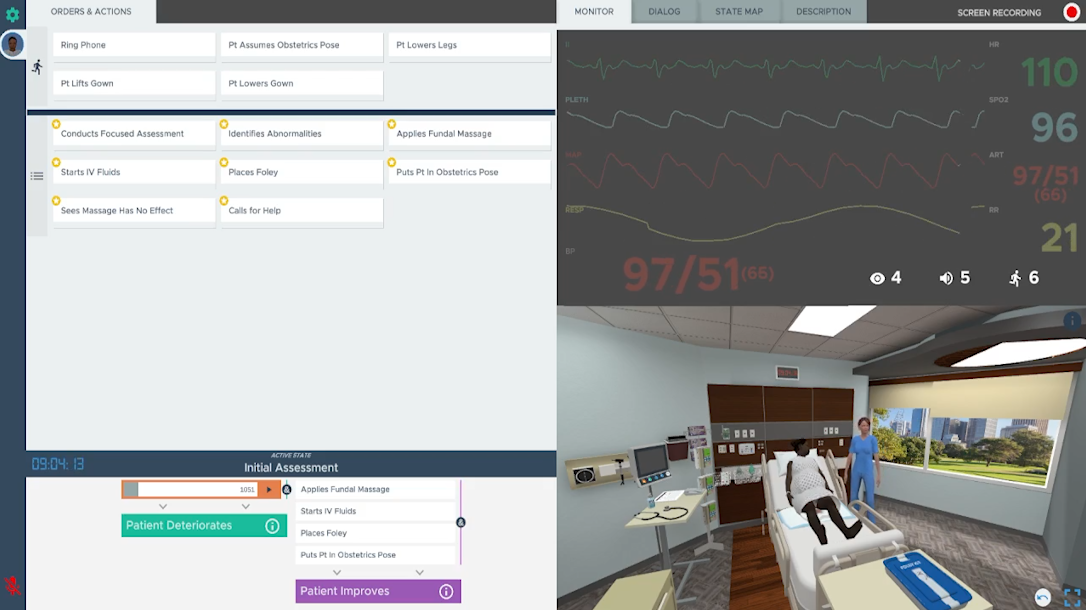Select the patient avatar in the sidebar
1086x610 pixels.
click(x=13, y=45)
